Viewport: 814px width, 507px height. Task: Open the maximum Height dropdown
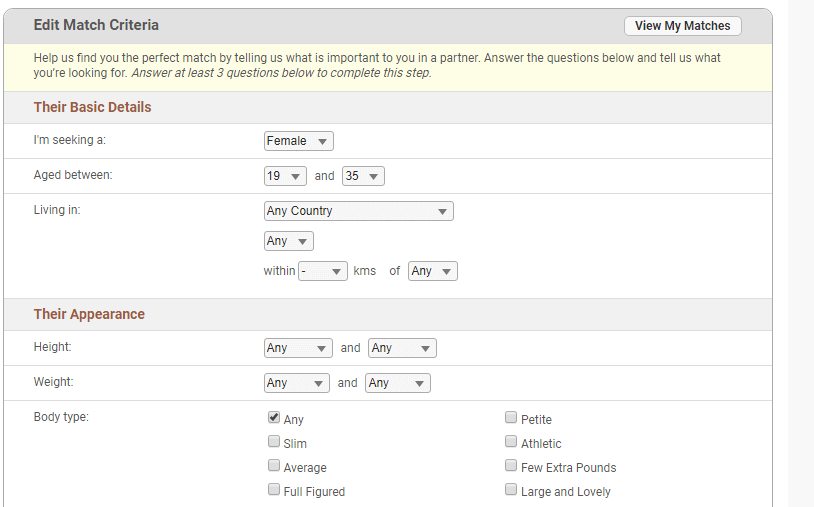(x=402, y=348)
